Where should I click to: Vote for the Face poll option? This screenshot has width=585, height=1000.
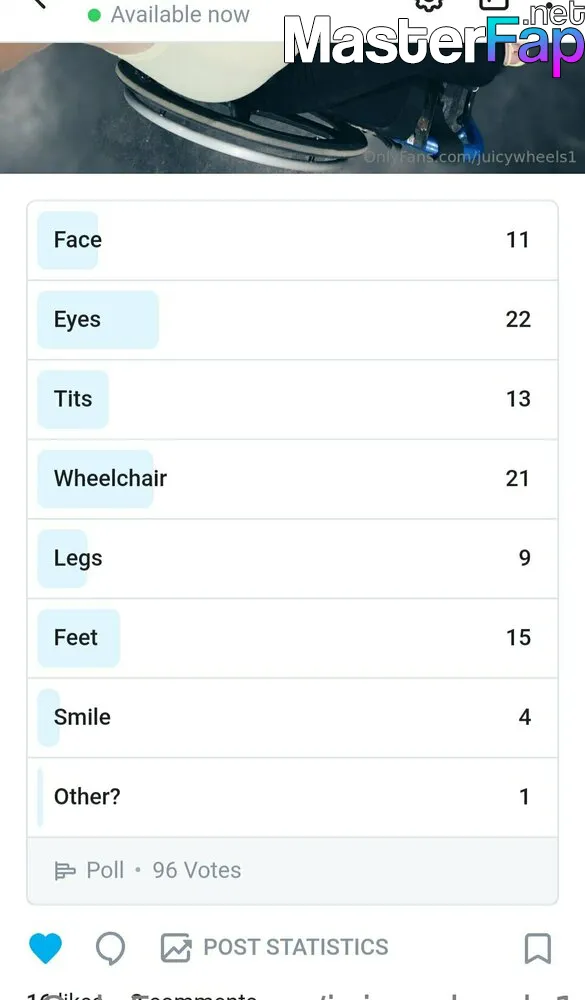(x=292, y=240)
